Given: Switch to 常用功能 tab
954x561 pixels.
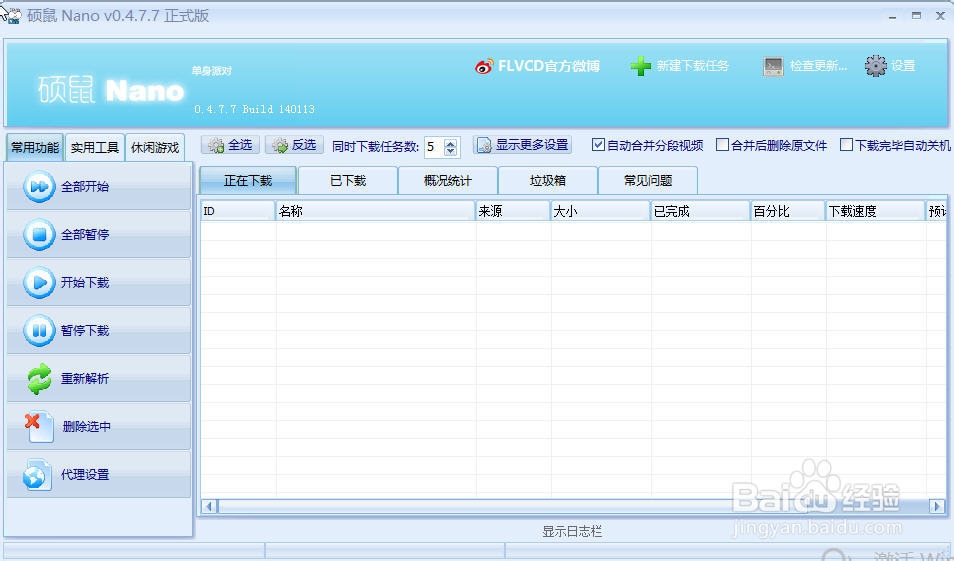Looking at the screenshot, I should [35, 148].
